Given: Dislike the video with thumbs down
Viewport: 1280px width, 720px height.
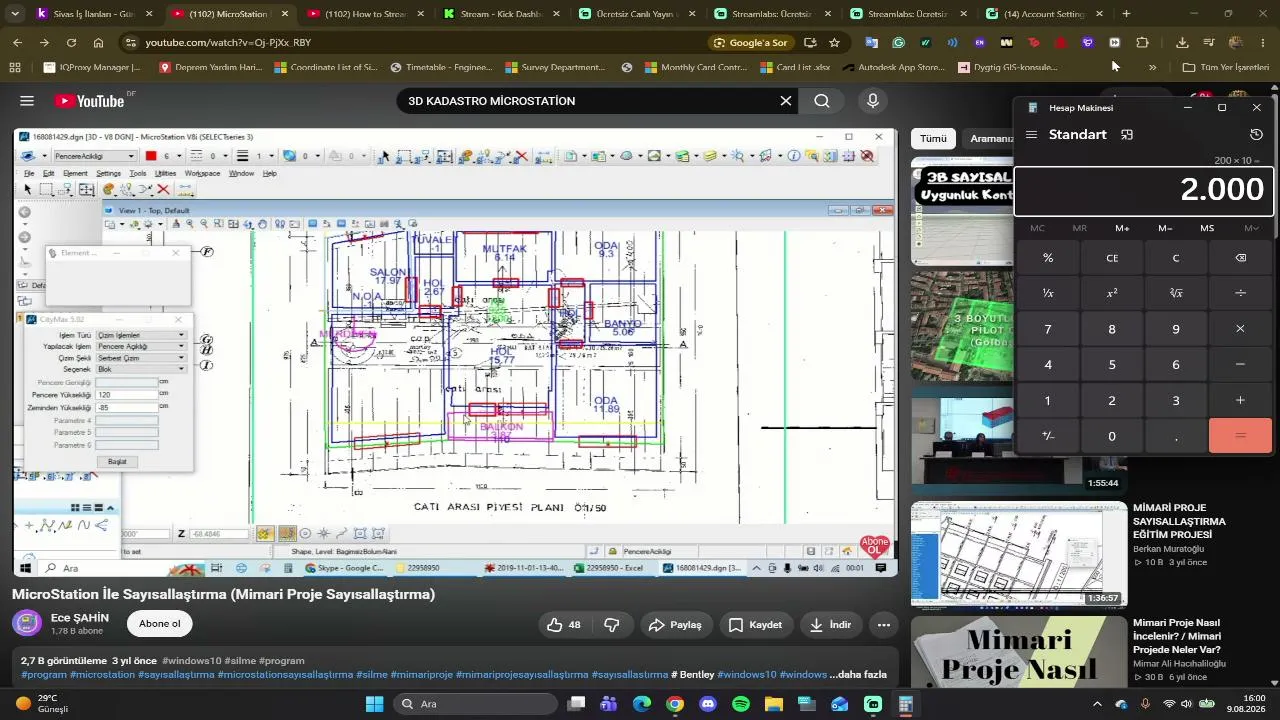Looking at the screenshot, I should [612, 625].
